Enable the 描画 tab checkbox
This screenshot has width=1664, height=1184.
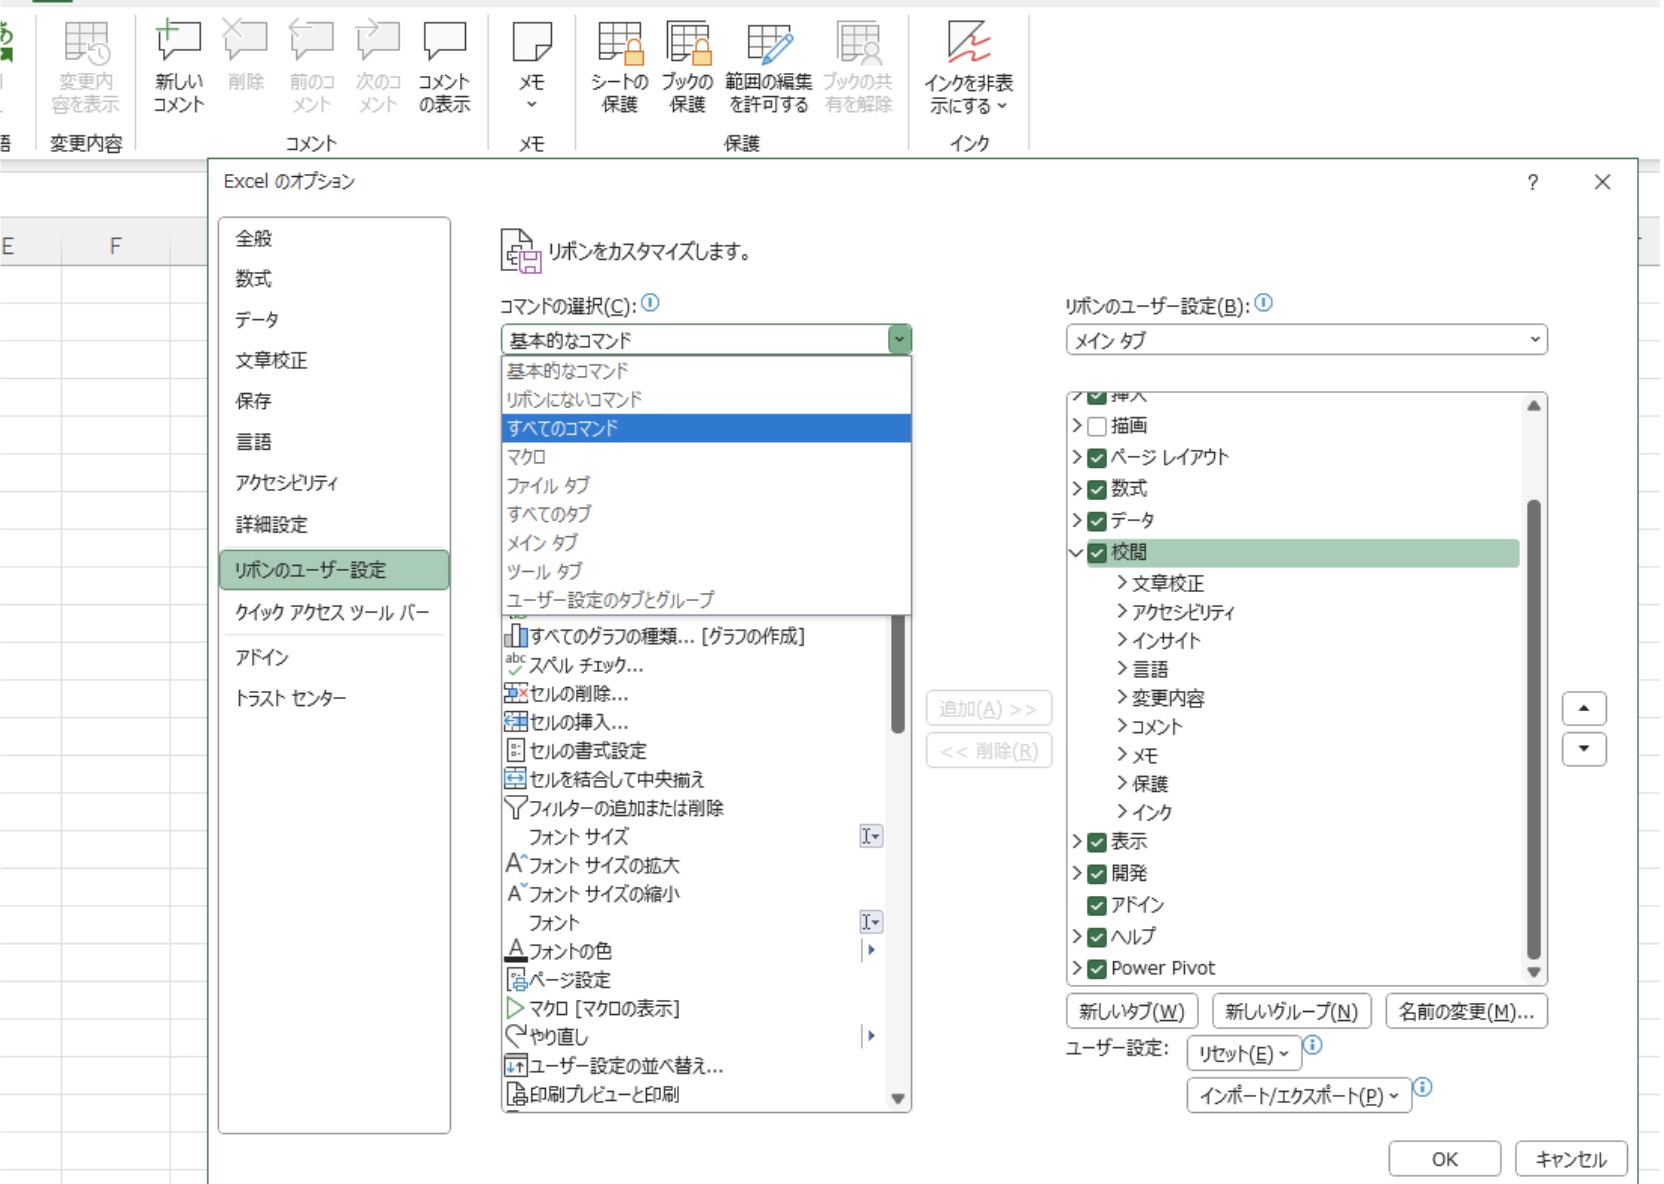[1096, 426]
